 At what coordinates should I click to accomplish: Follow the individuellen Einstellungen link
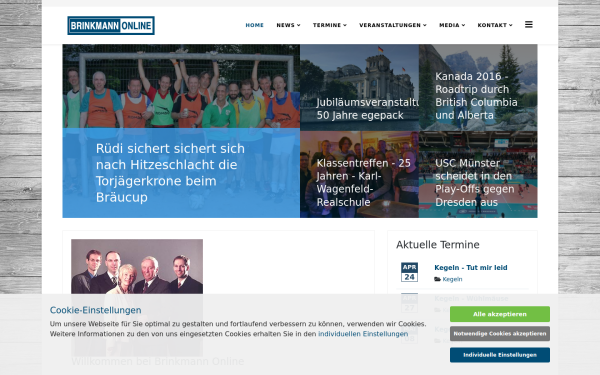point(363,334)
